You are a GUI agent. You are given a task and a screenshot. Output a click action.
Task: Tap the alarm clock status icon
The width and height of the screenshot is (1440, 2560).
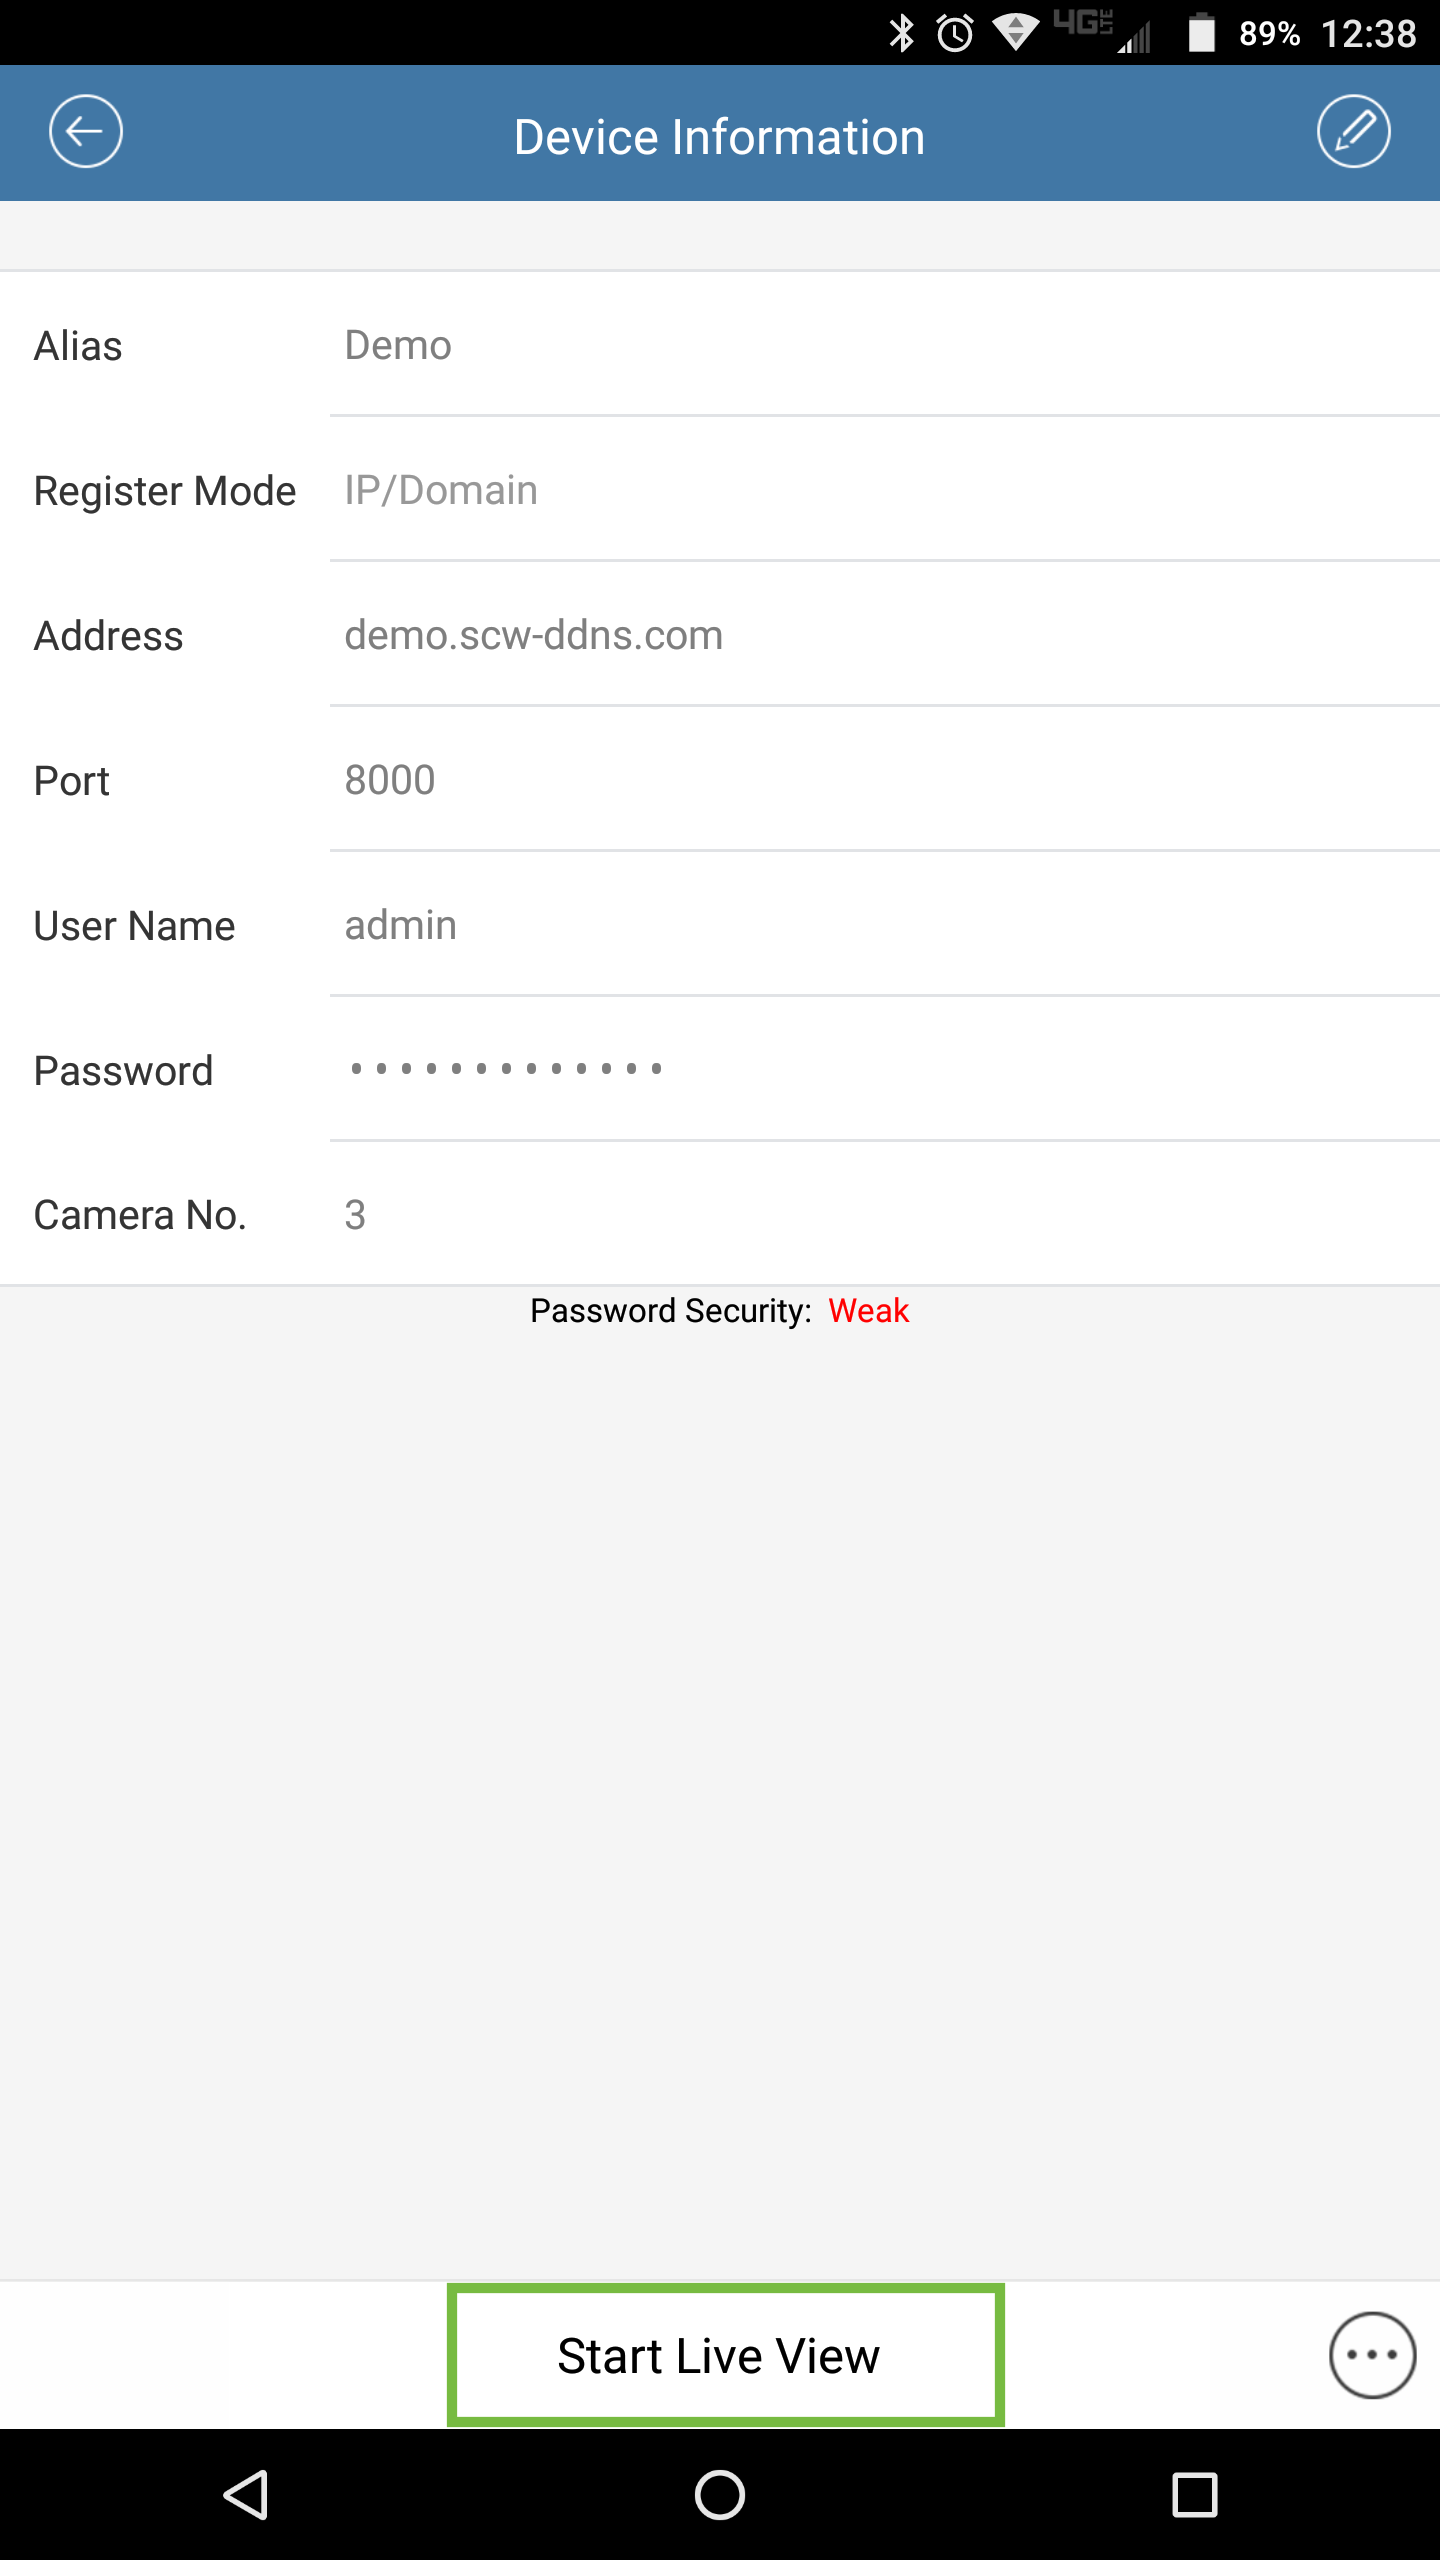pos(955,33)
